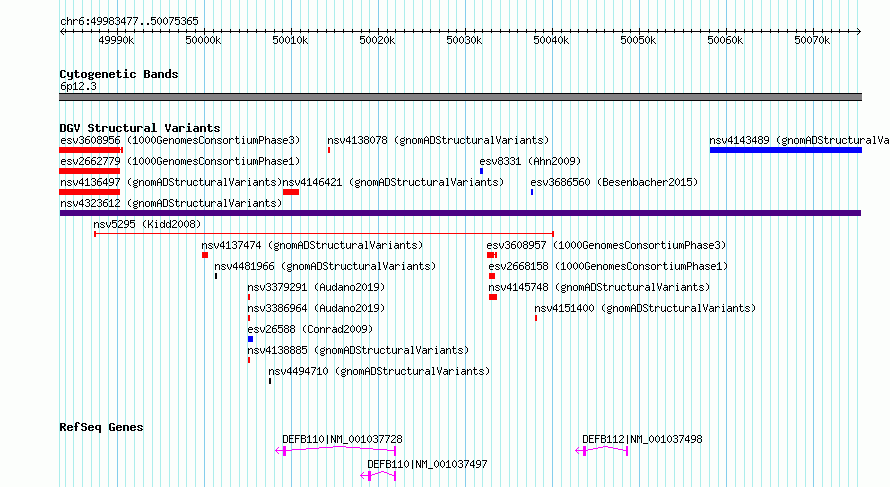Click the 50020k ruler tick label
Image resolution: width=890 pixels, height=487 pixels.
coord(377,40)
